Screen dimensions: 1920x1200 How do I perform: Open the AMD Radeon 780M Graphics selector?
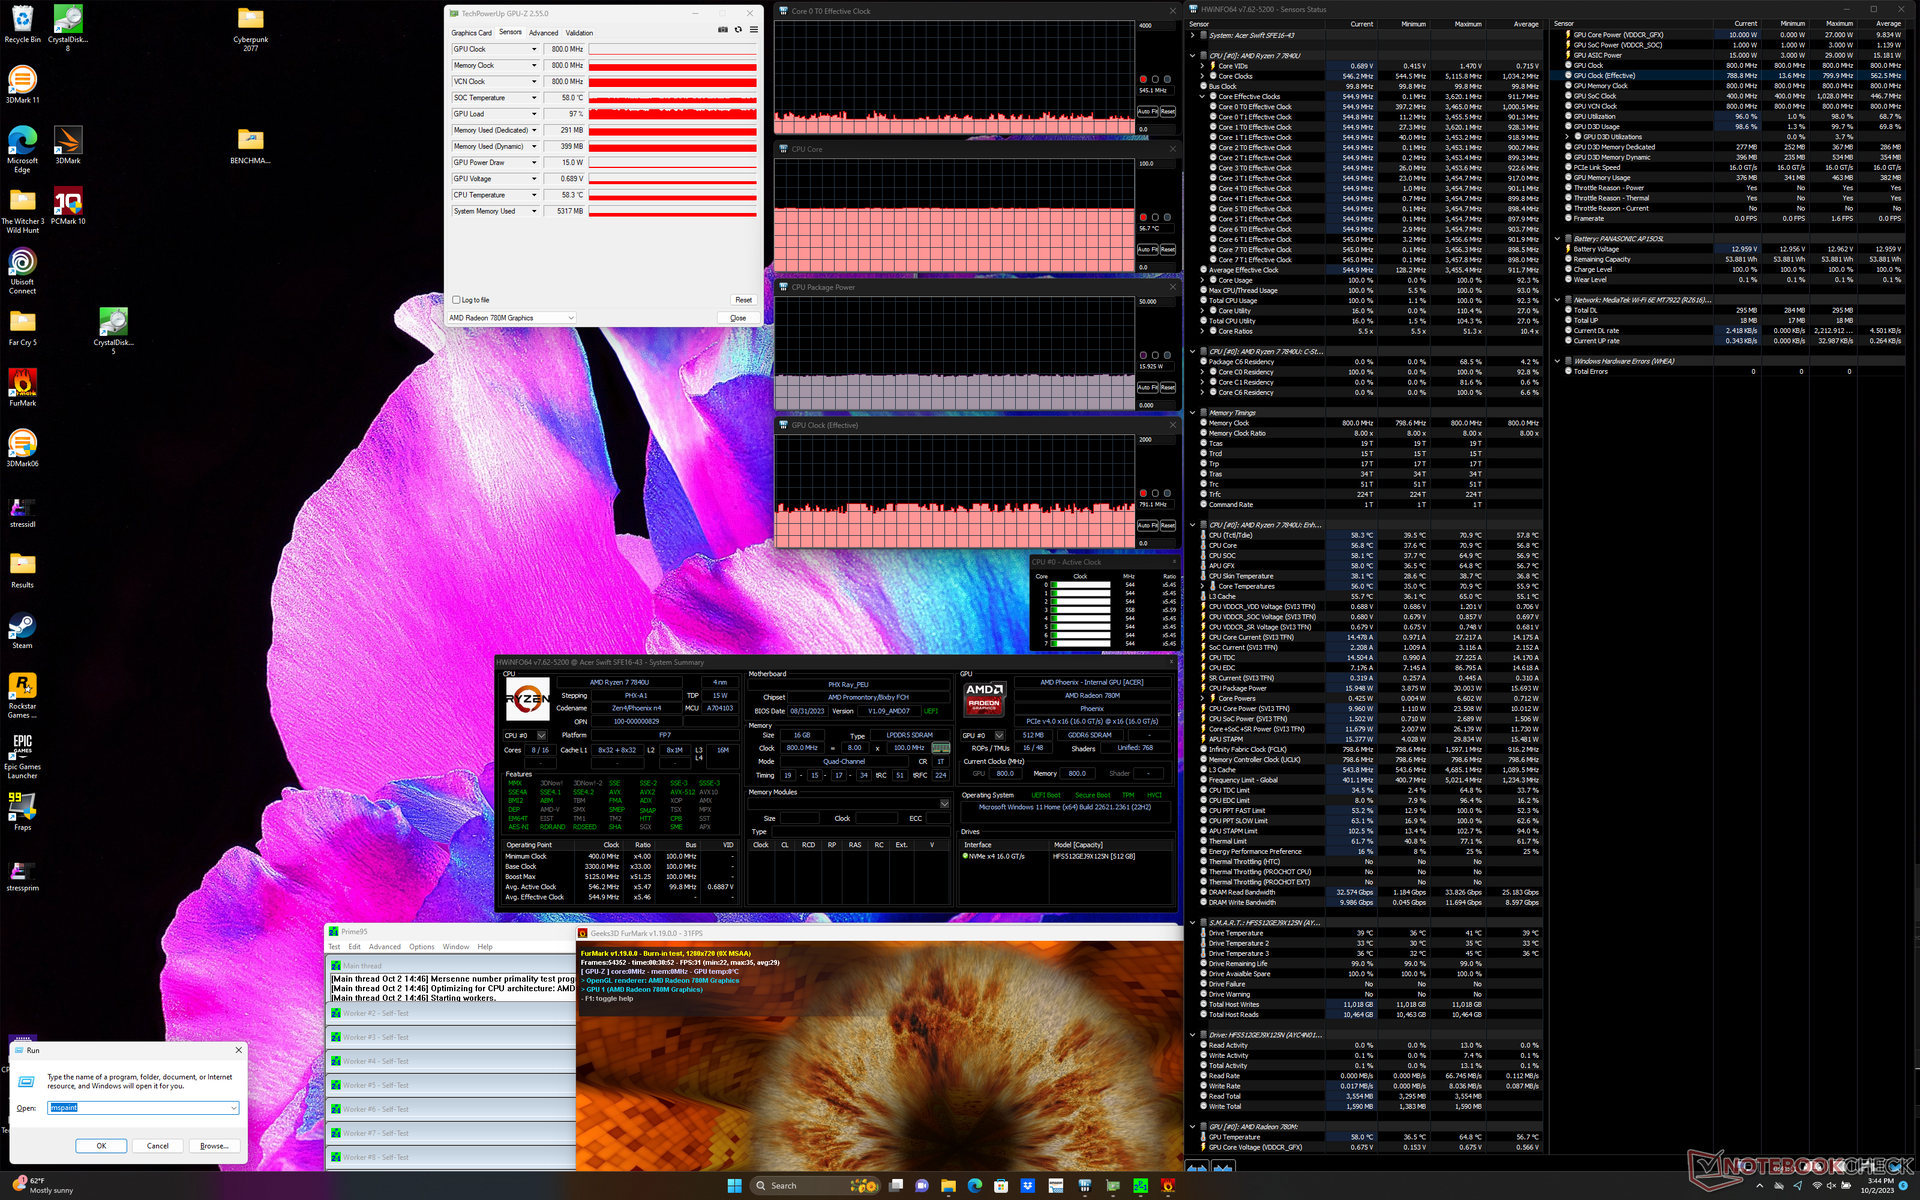point(512,318)
